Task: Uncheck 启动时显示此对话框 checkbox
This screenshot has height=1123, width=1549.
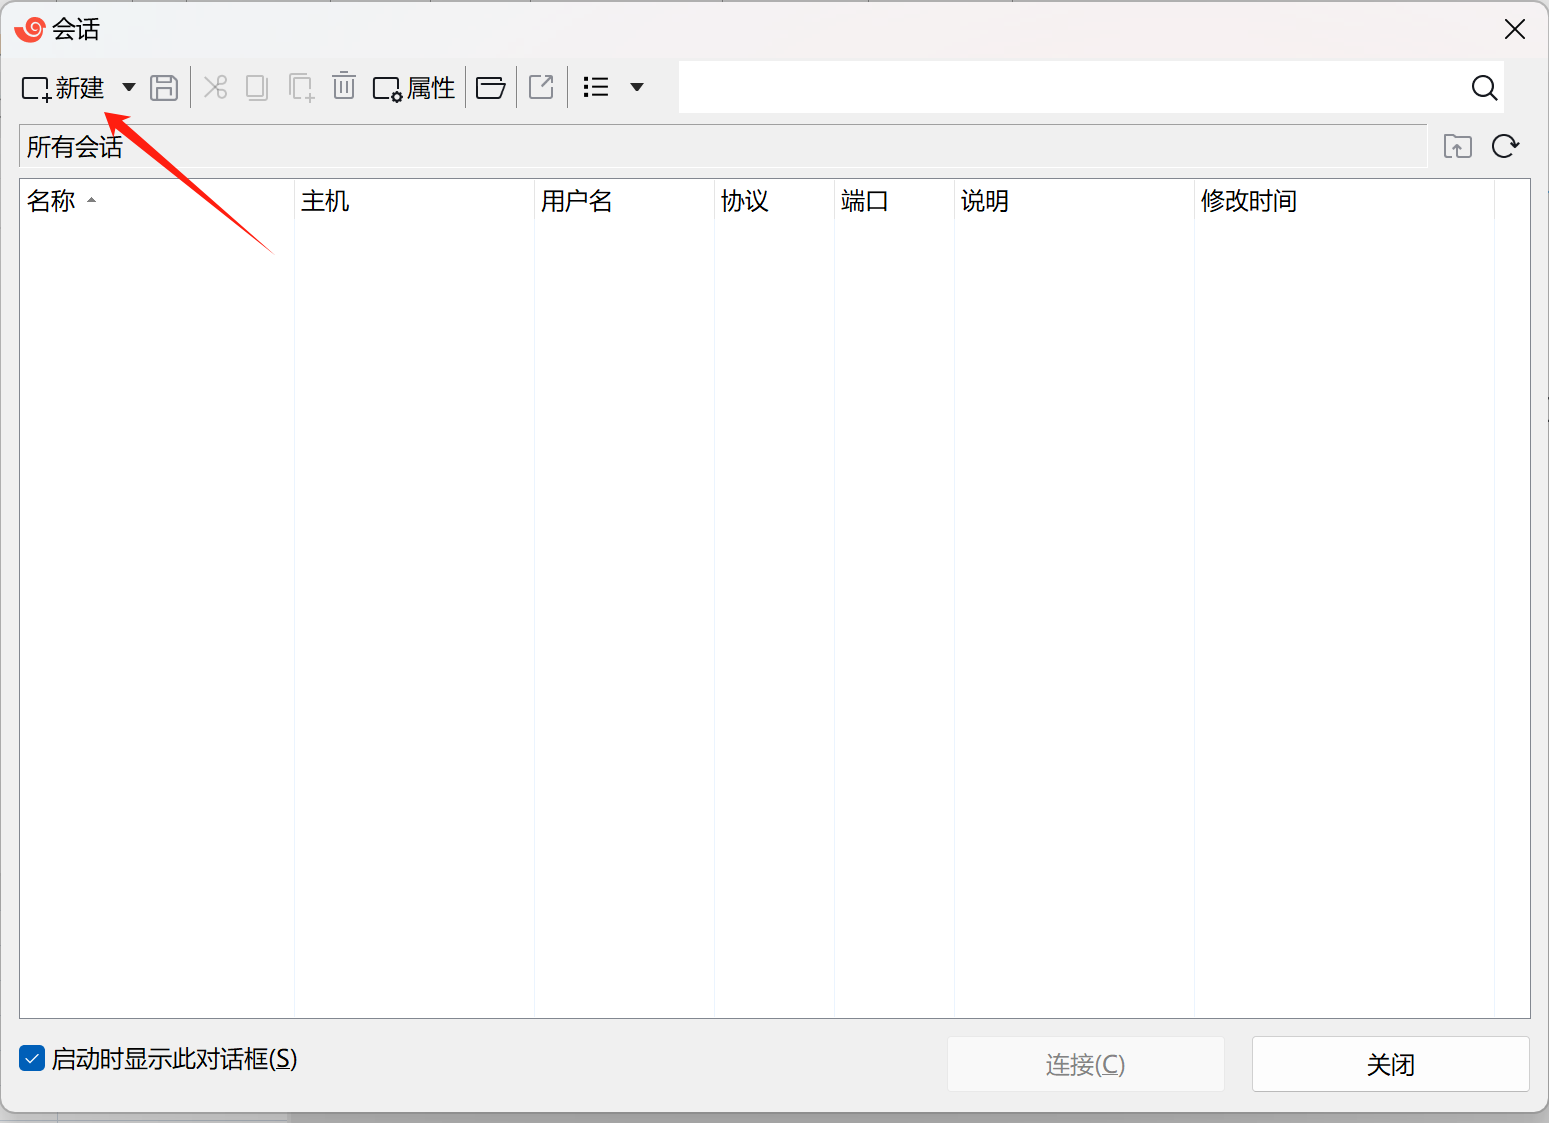Action: (32, 1058)
